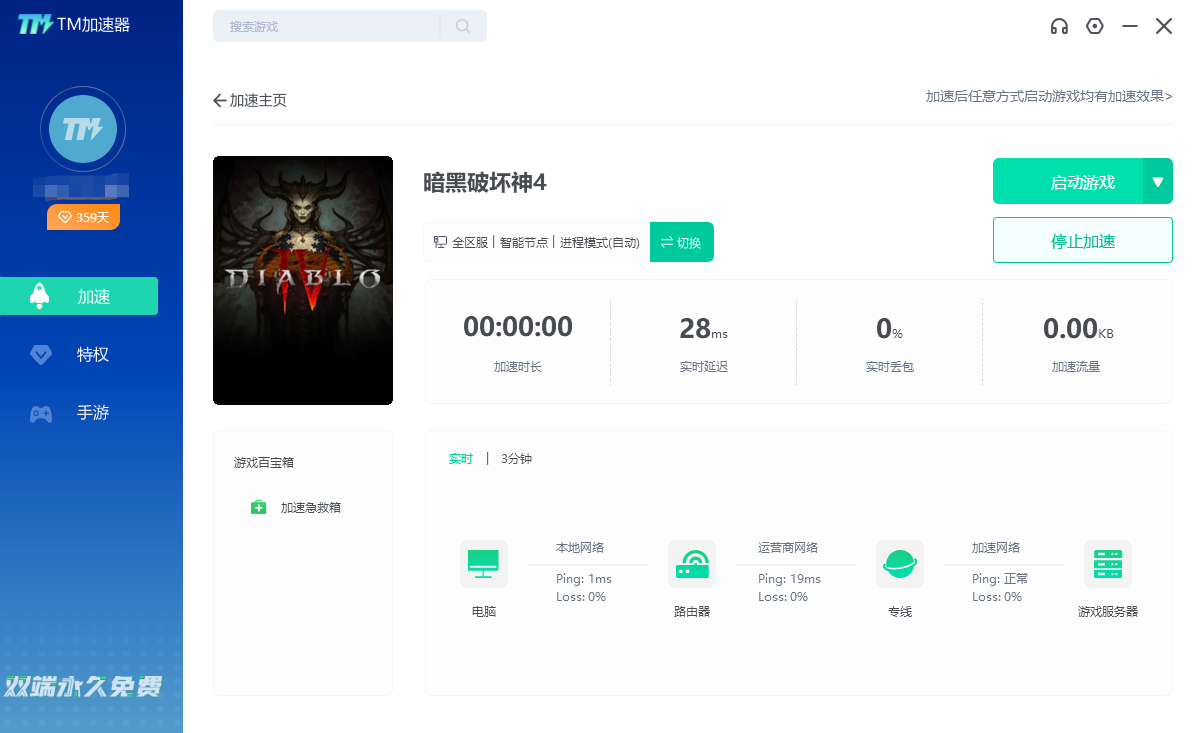The width and height of the screenshot is (1198, 733).
Task: Click the 双端永久免费 banner
Action: pyautogui.click(x=83, y=686)
